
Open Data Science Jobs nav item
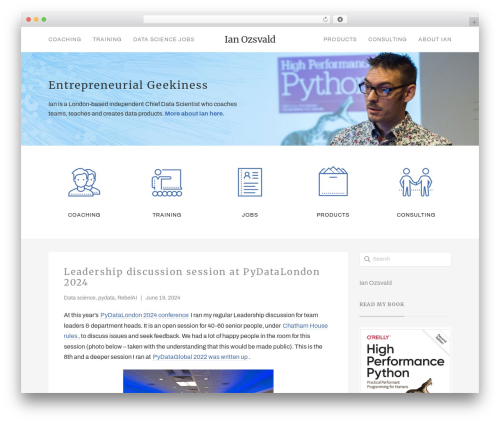coord(163,39)
